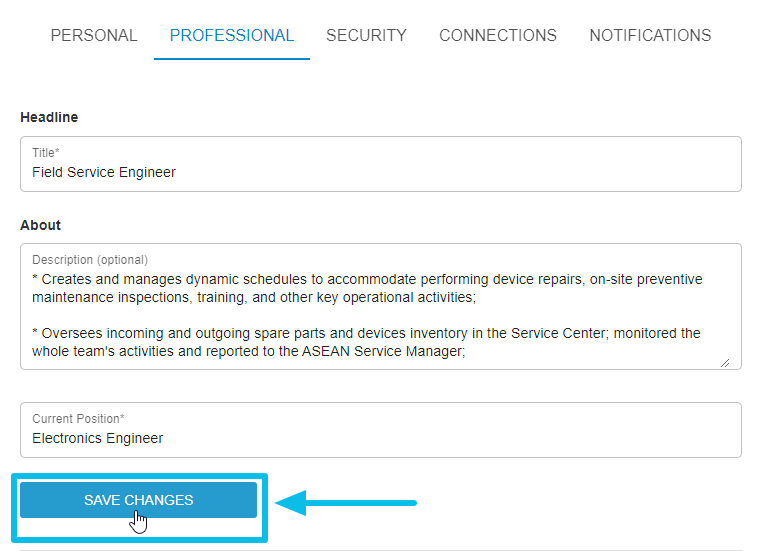The width and height of the screenshot is (764, 551).
Task: Click the 'Creates and manages dynamic schedules' paragraph
Action: [x=367, y=288]
